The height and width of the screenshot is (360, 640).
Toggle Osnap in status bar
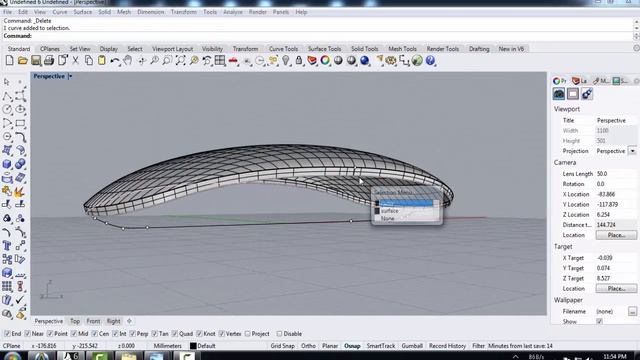tap(352, 346)
